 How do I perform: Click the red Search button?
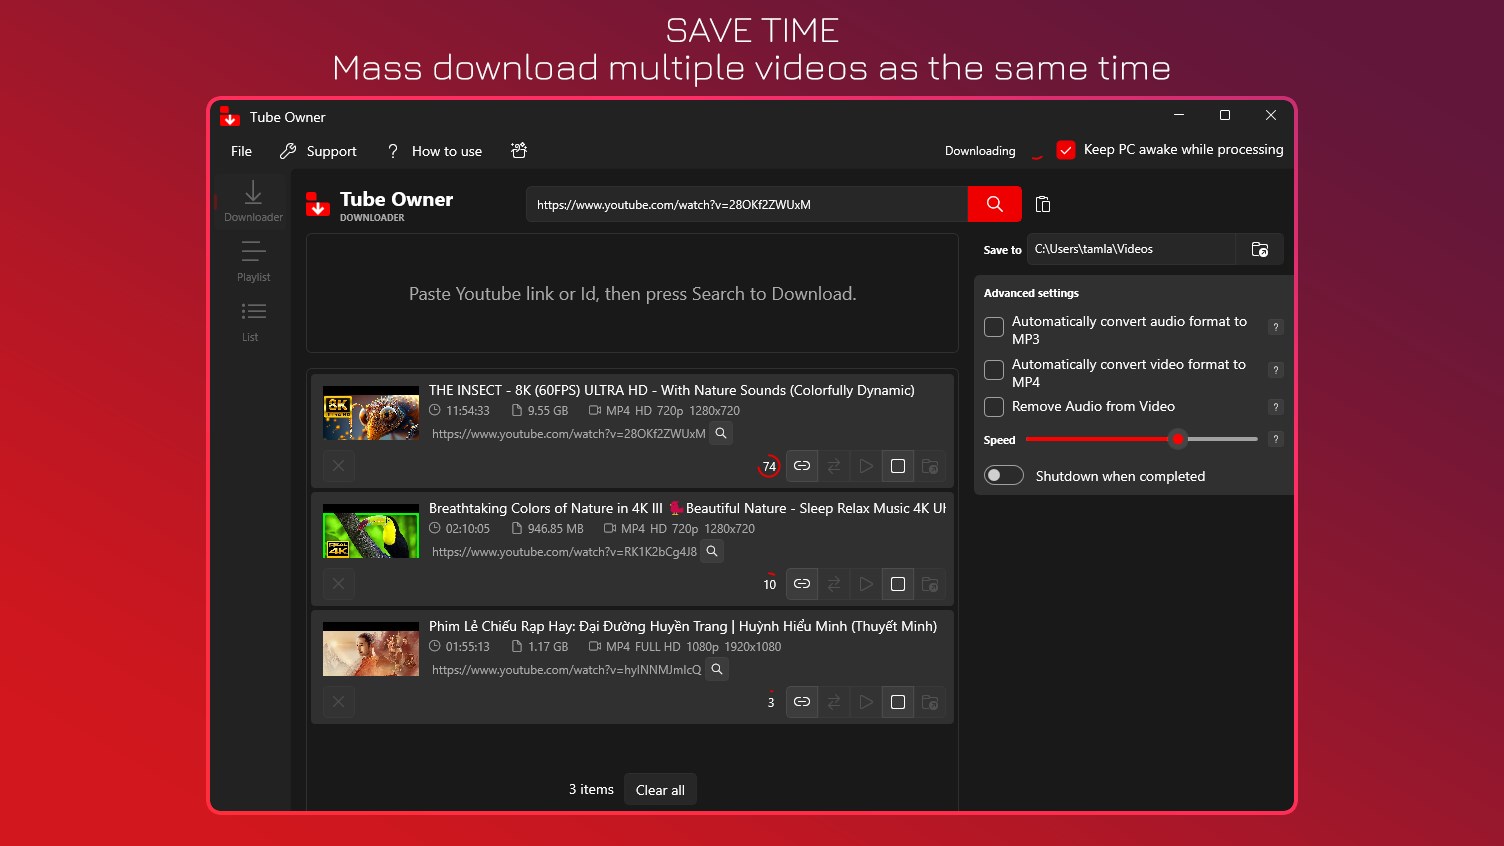995,204
